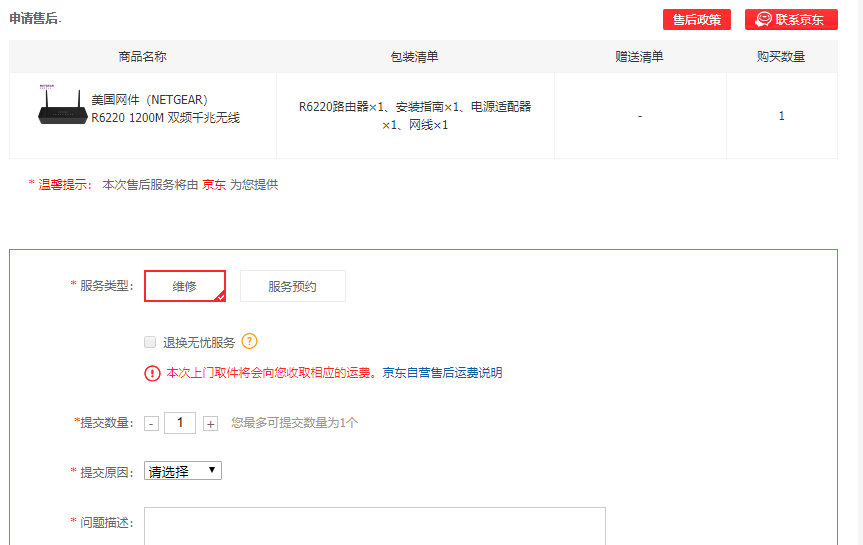
Task: Click the purchase quantity cell showing 1
Action: point(782,116)
